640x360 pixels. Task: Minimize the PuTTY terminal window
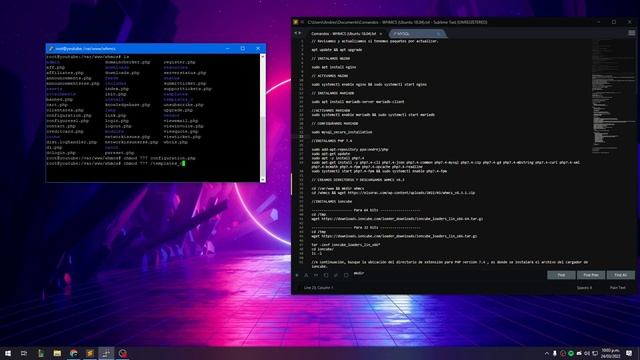[x=227, y=49]
